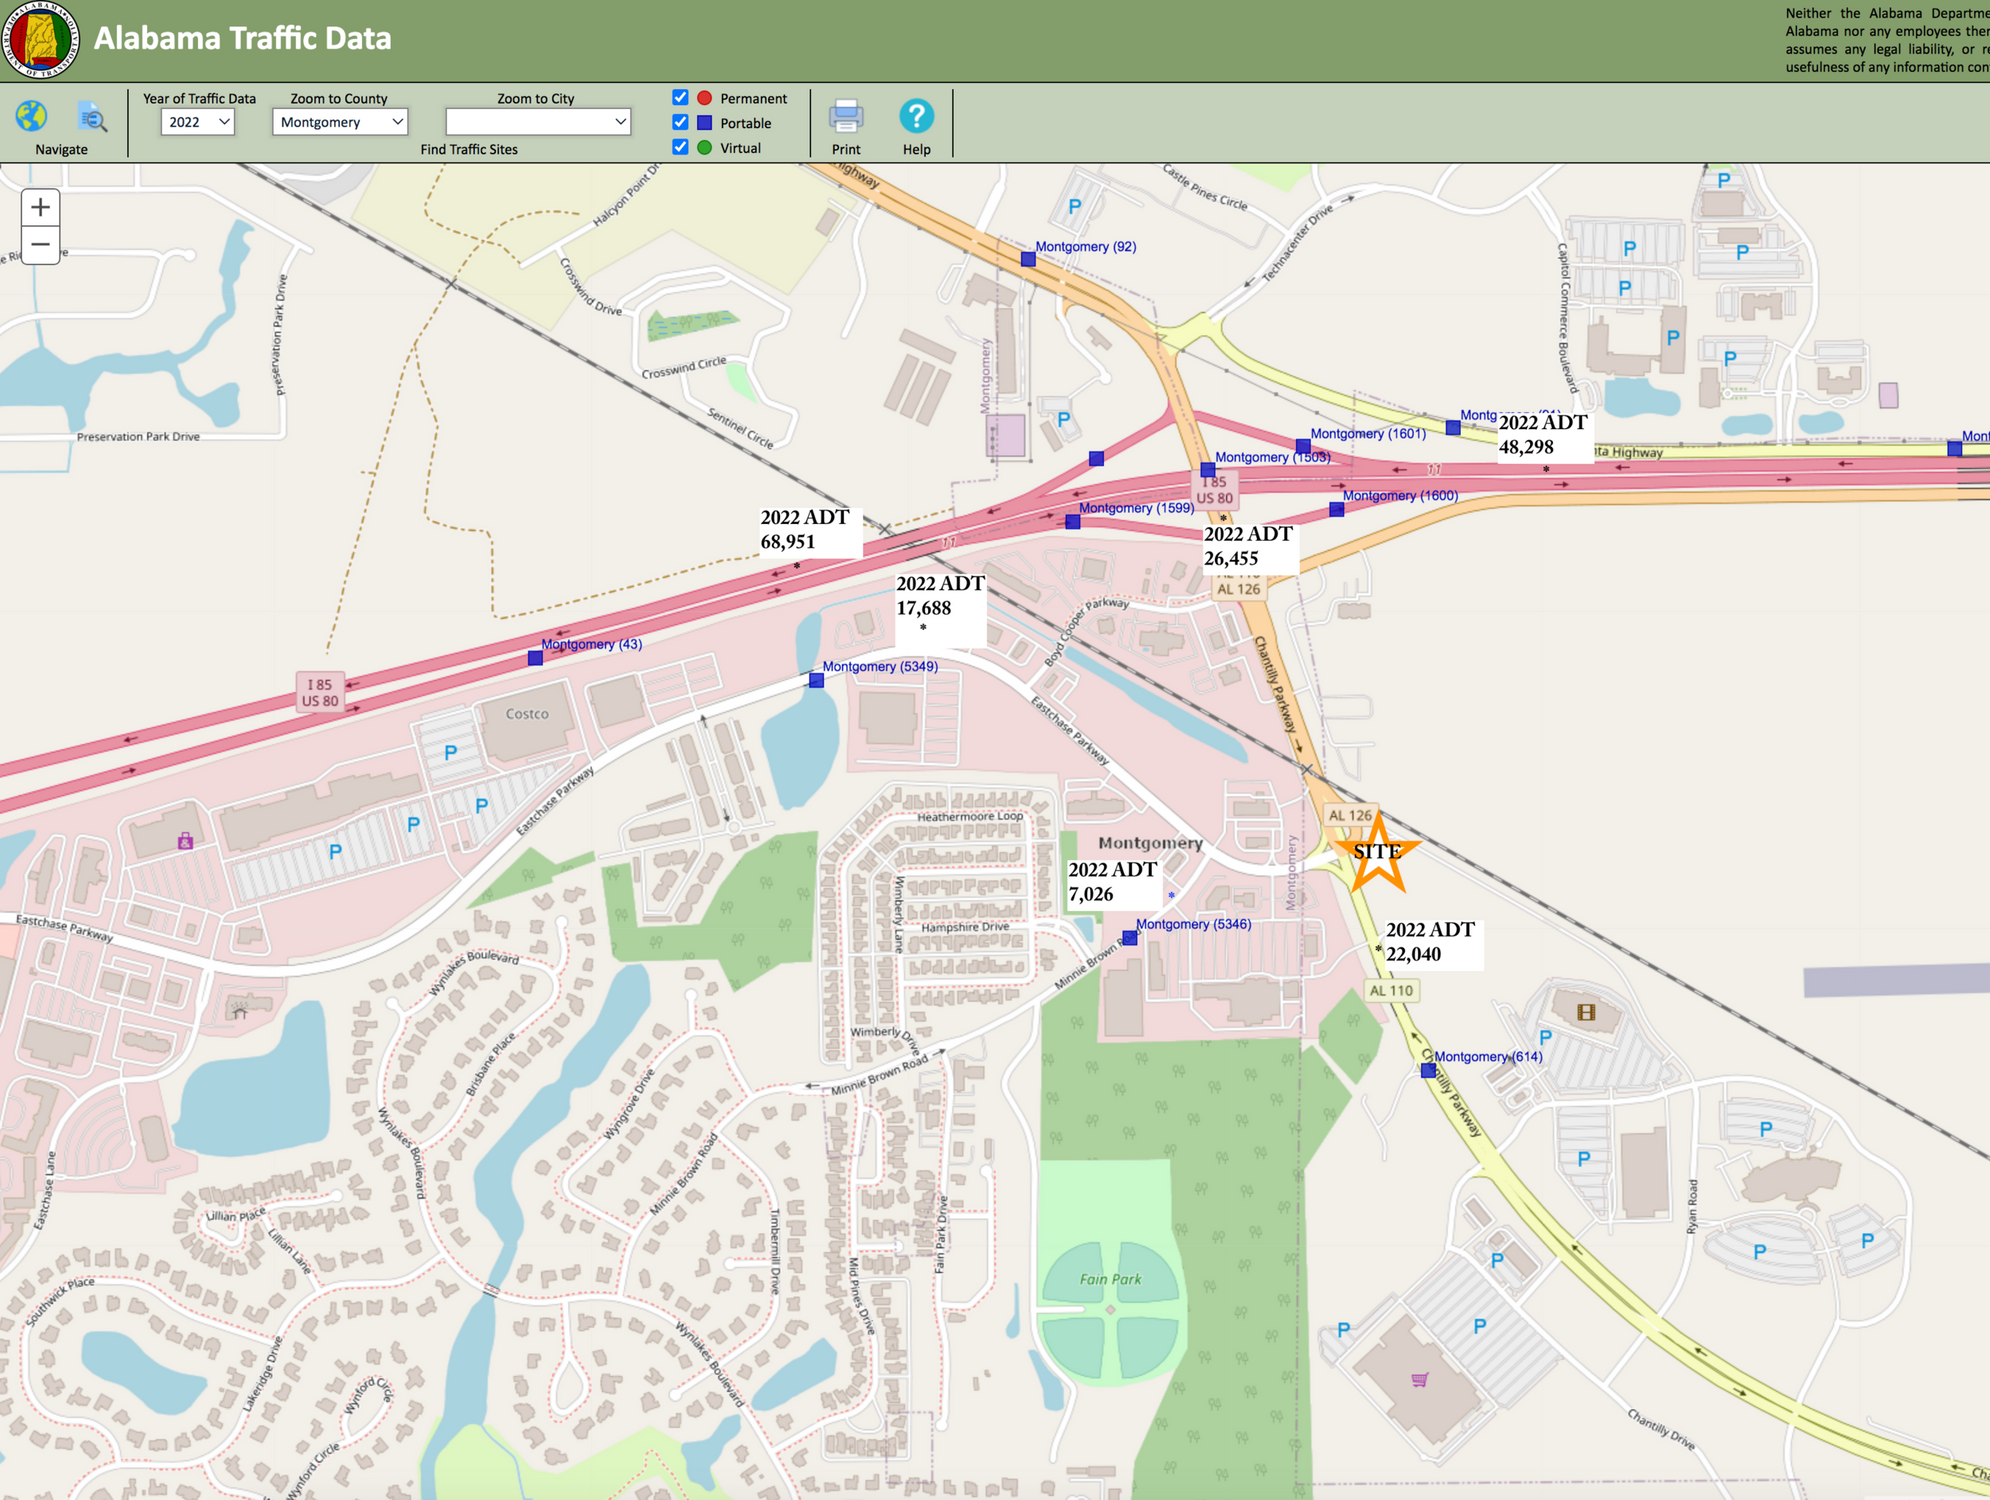The width and height of the screenshot is (1990, 1500).
Task: Click the Alabama Traffic Data title
Action: click(242, 39)
